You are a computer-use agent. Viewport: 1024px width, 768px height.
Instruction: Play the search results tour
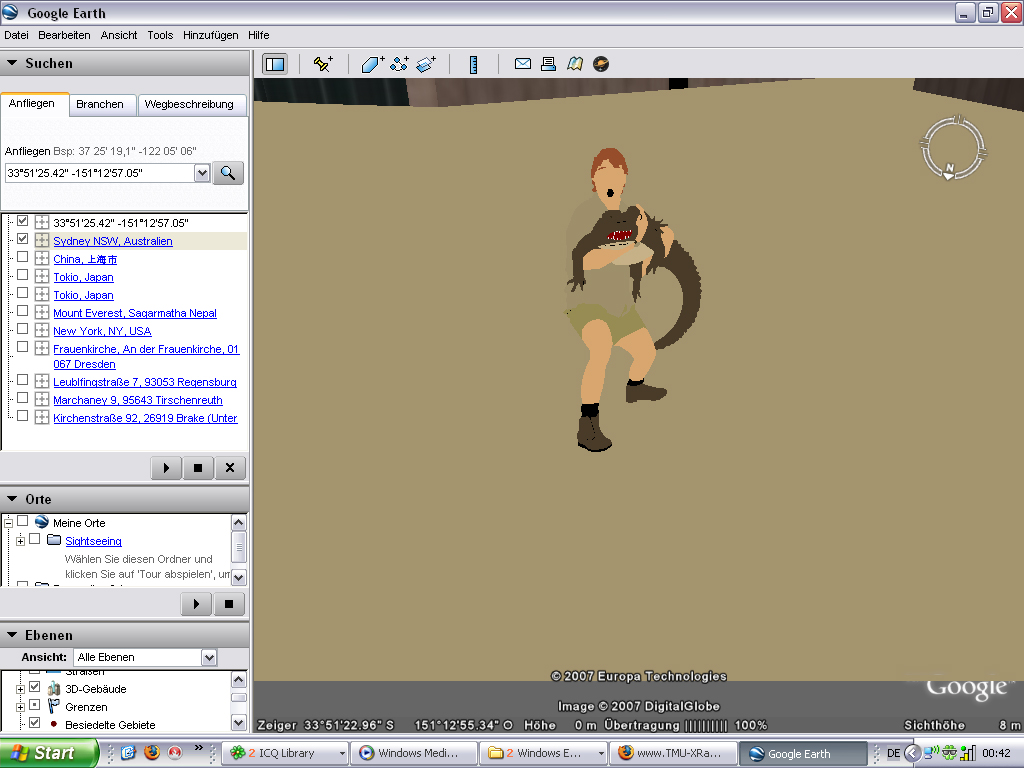pyautogui.click(x=166, y=468)
